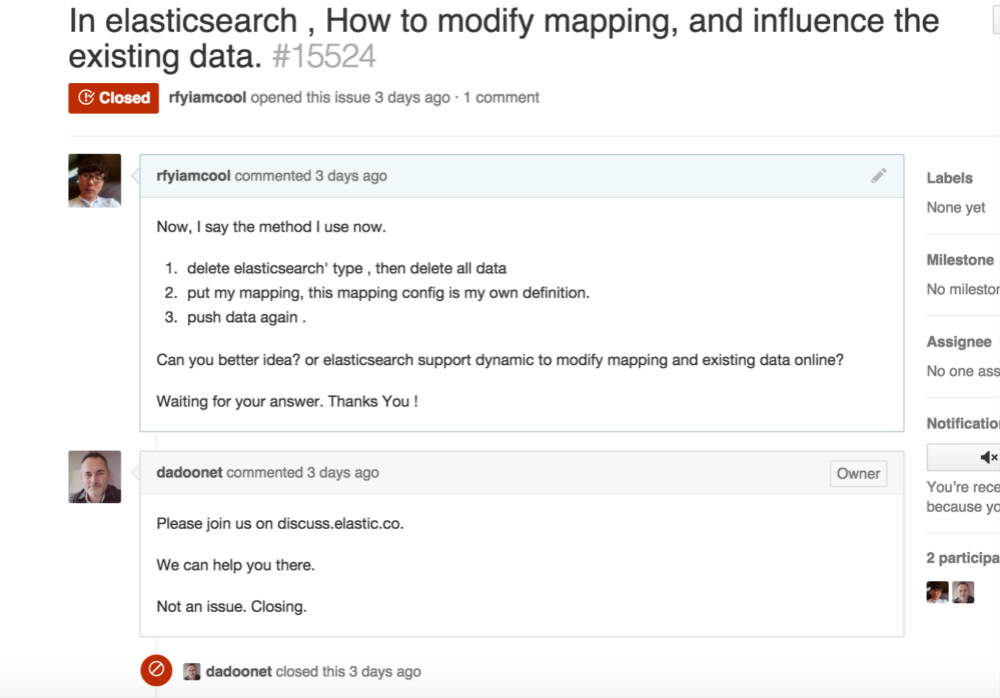Click dadoonet comment's '3 days ago' timestamp
This screenshot has width=1000, height=698.
coord(343,472)
